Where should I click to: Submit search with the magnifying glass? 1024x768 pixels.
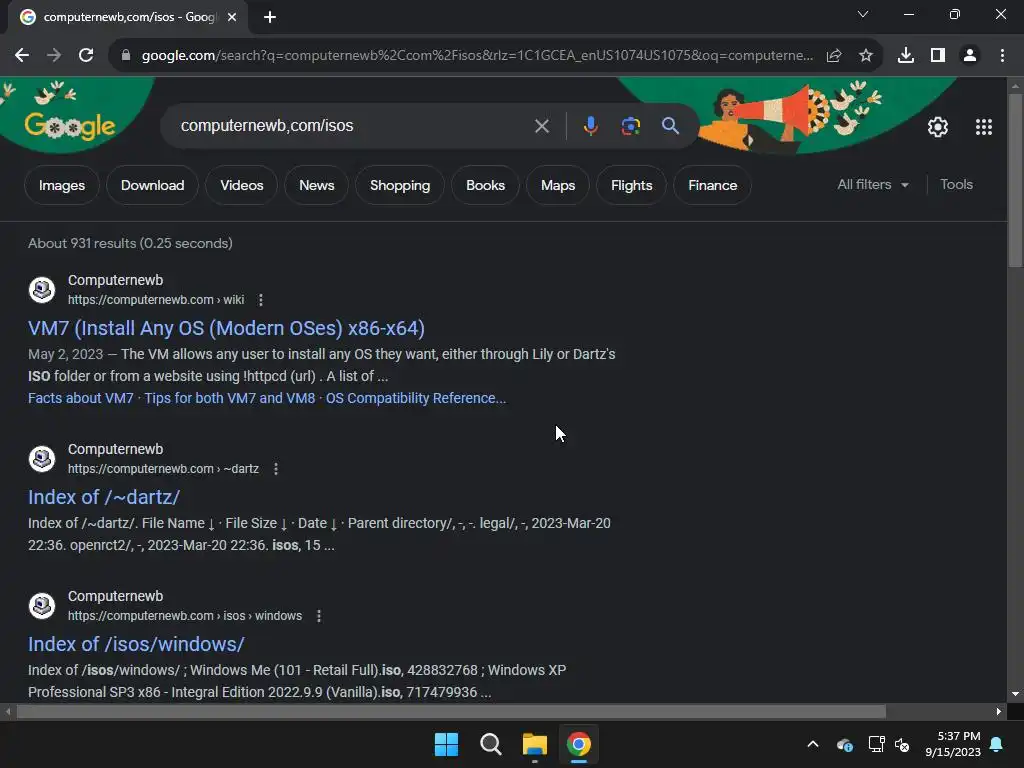pos(670,125)
